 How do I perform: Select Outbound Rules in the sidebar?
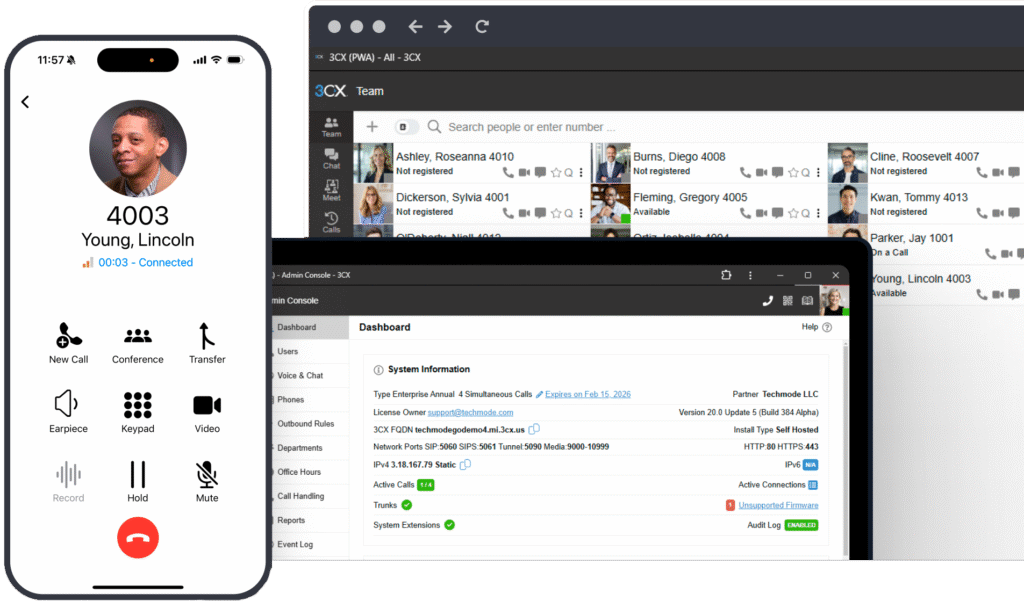click(x=305, y=424)
